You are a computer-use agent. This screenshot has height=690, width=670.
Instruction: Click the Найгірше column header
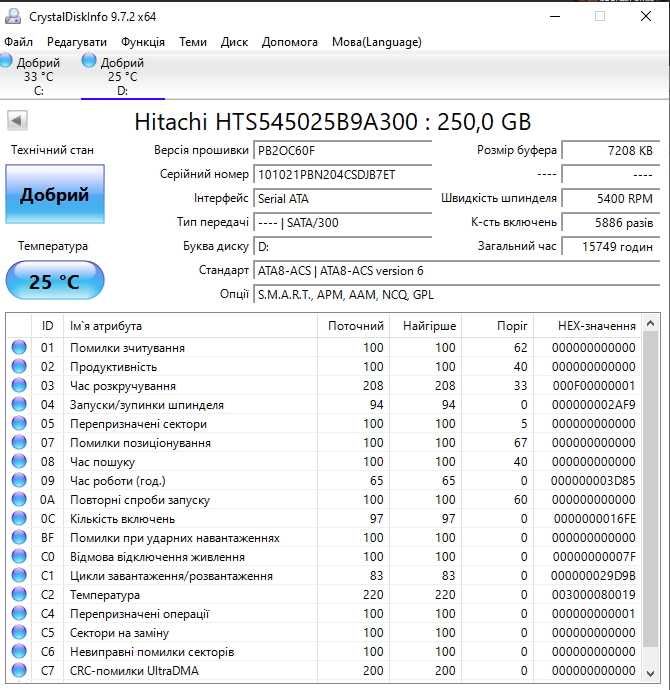(425, 326)
